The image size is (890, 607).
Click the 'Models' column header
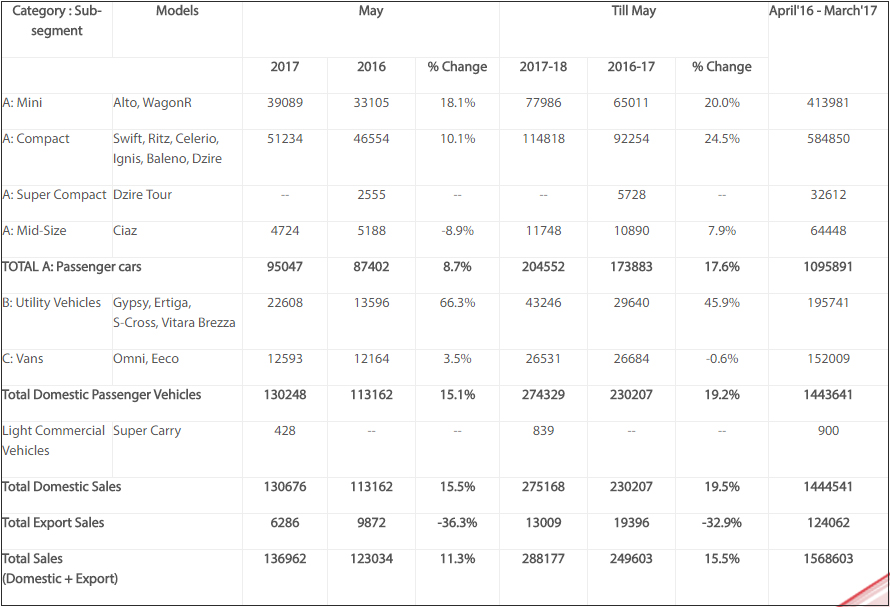tap(177, 11)
